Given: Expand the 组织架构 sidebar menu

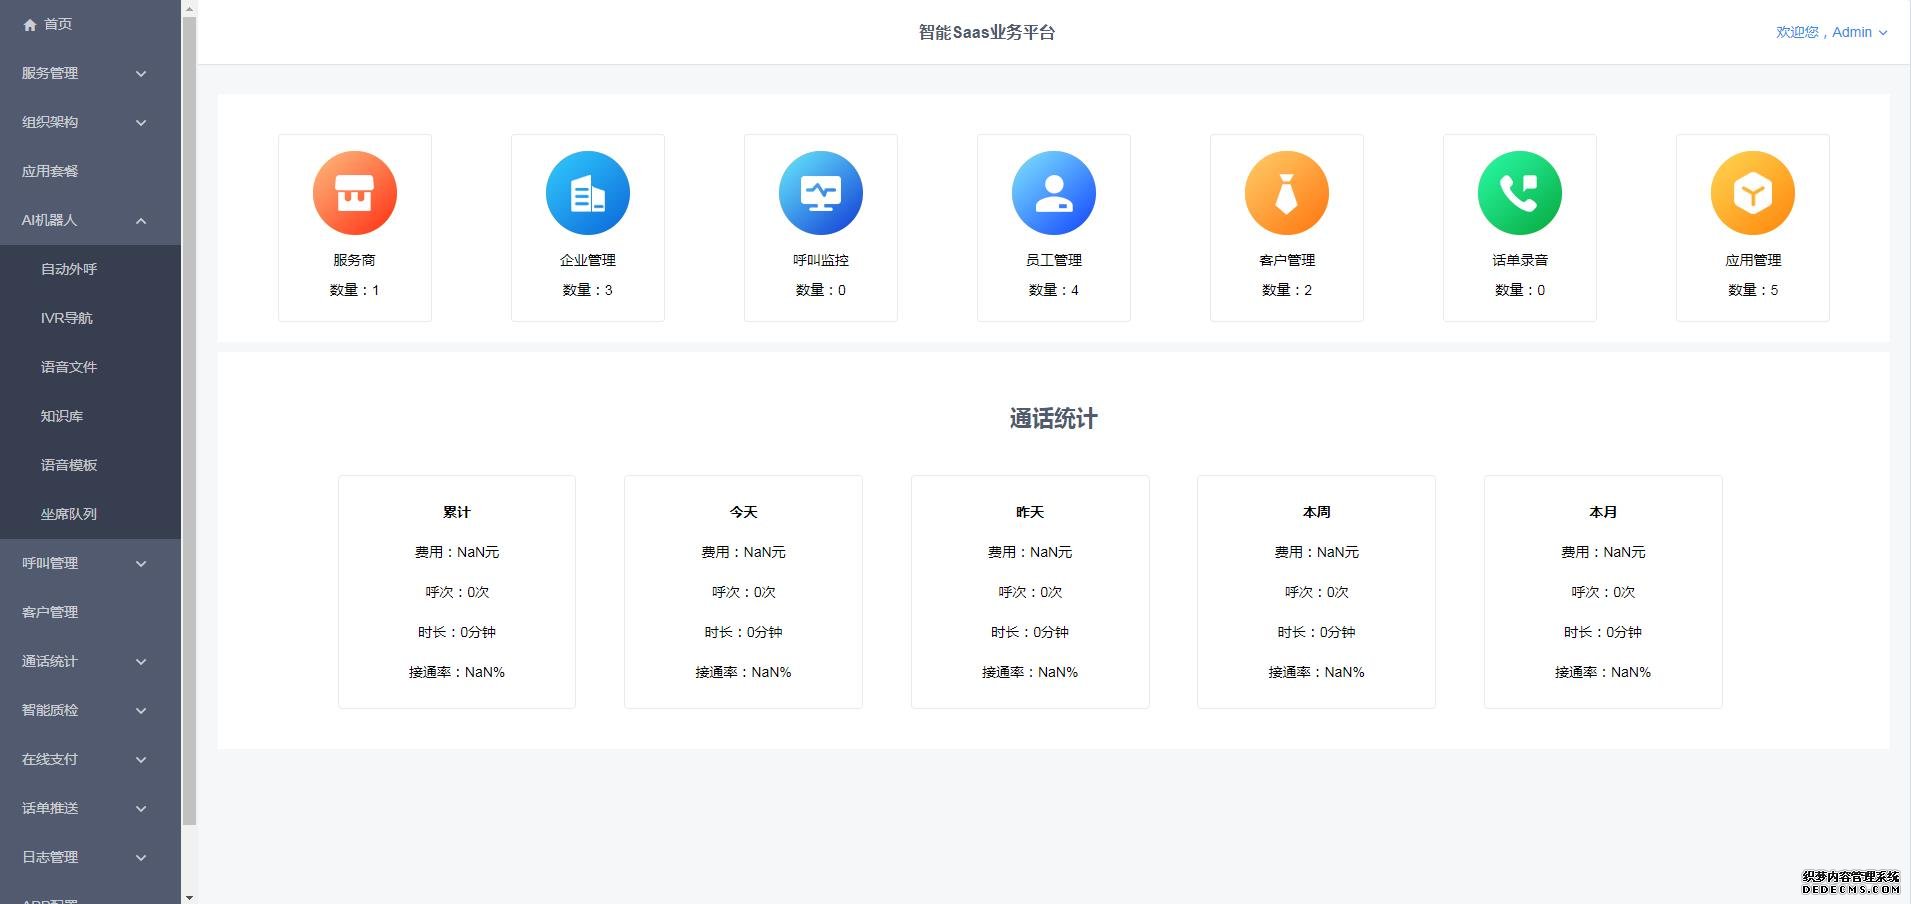Looking at the screenshot, I should point(85,122).
